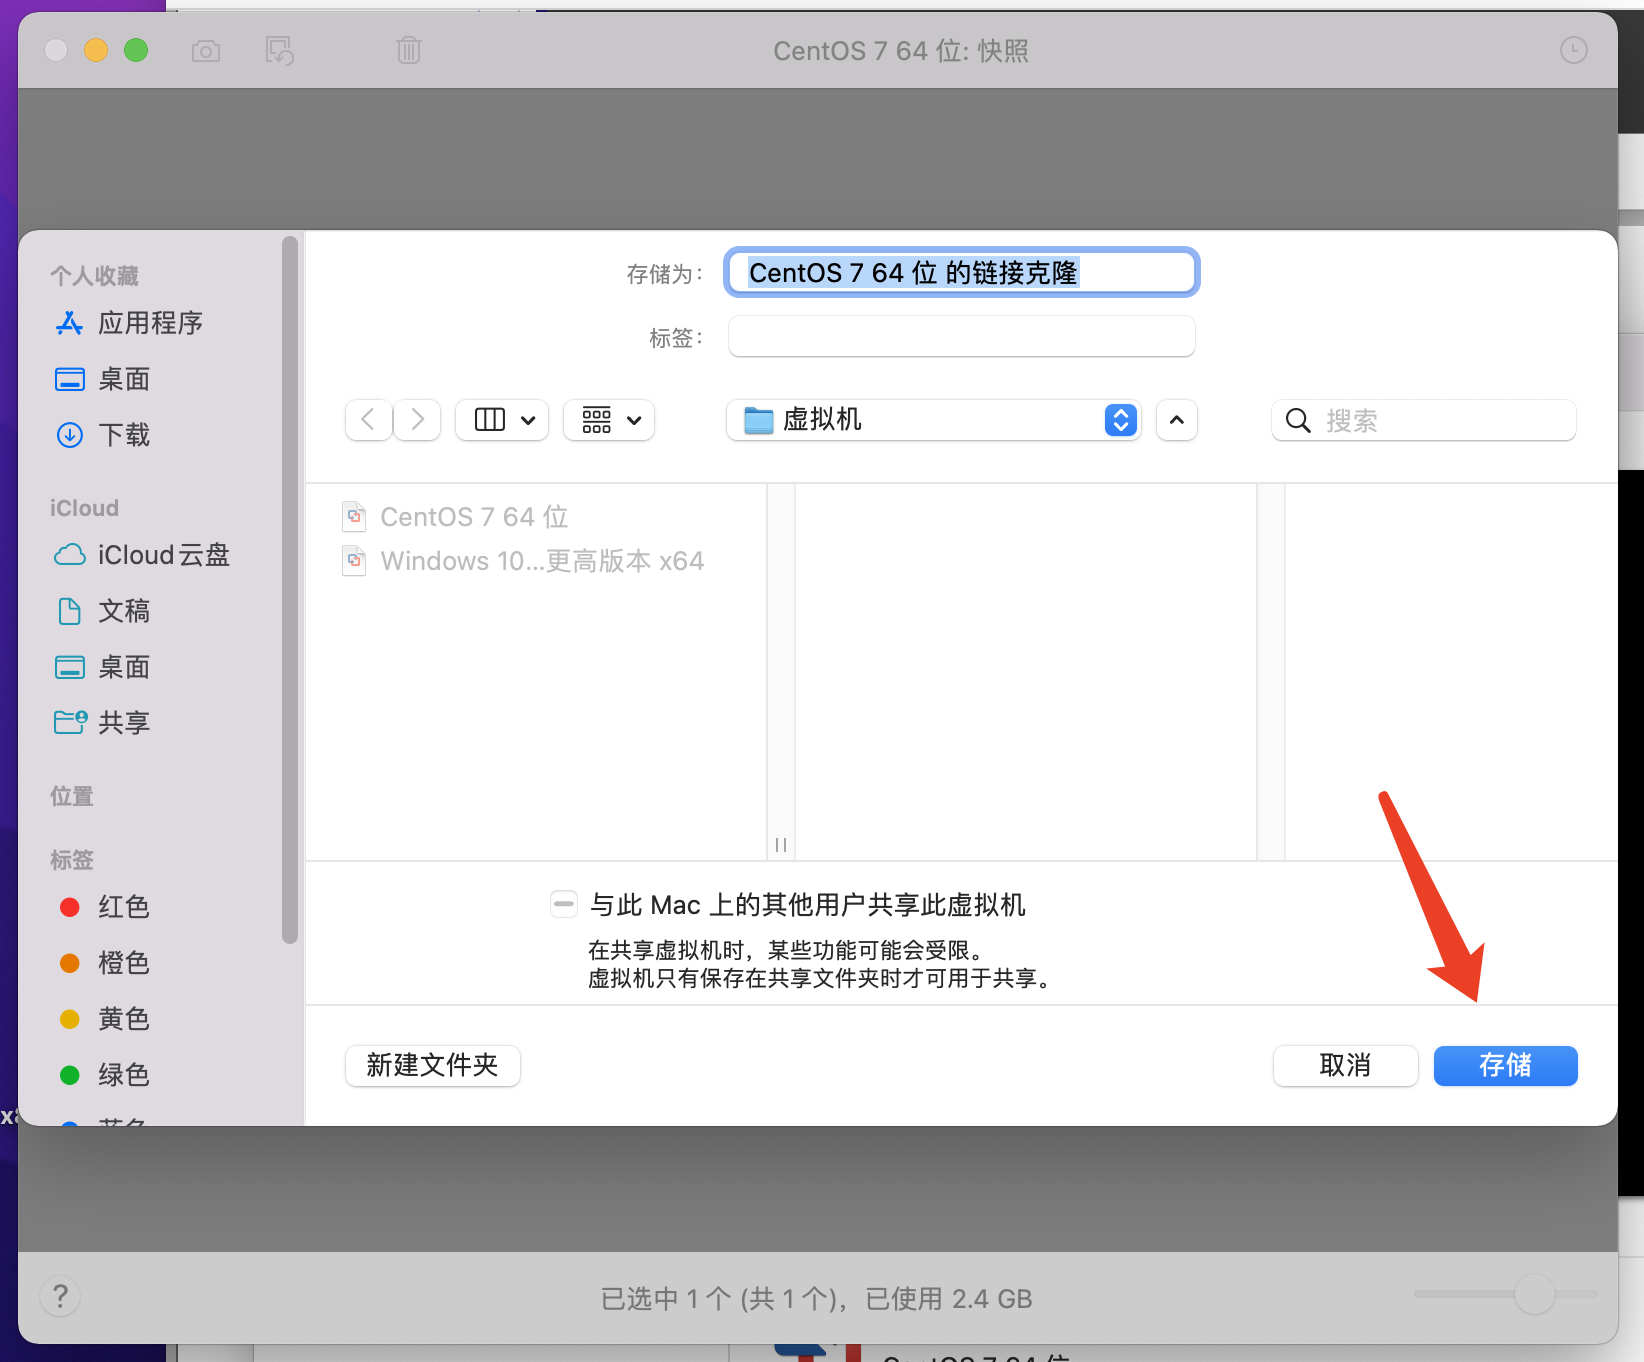Click the 新建文件夹 button
1644x1362 pixels.
click(432, 1066)
